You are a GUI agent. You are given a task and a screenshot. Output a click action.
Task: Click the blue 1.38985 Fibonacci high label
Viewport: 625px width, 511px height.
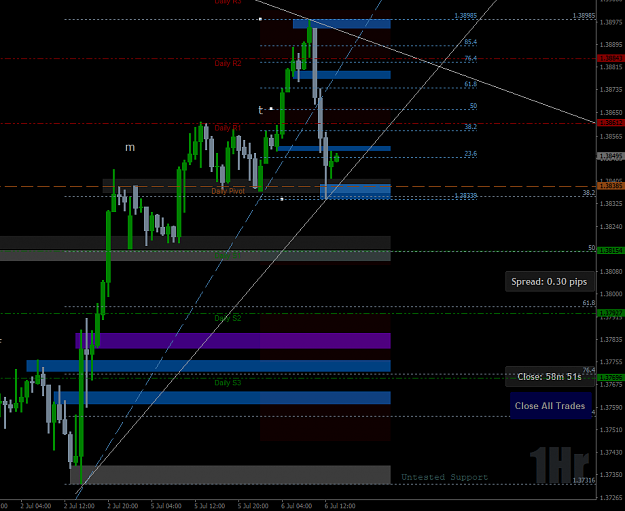pos(466,16)
